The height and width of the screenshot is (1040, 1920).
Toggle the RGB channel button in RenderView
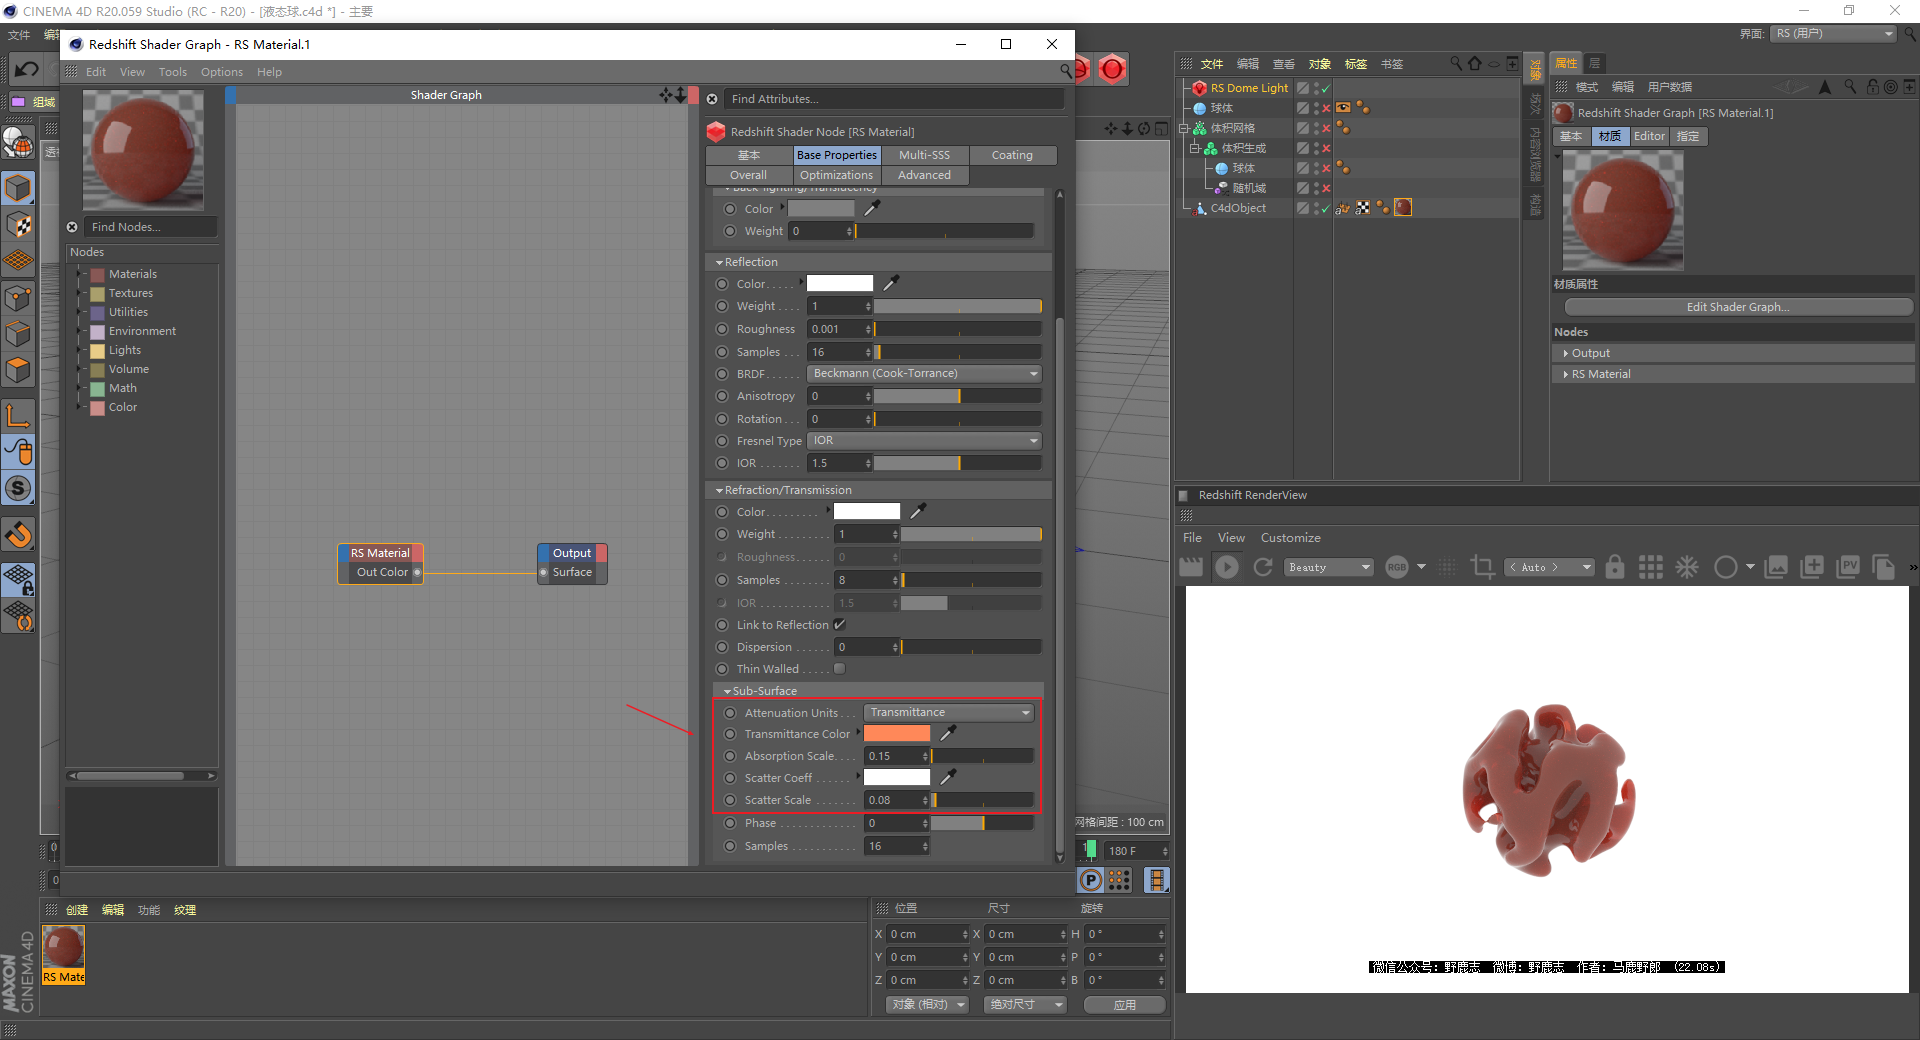click(1397, 567)
